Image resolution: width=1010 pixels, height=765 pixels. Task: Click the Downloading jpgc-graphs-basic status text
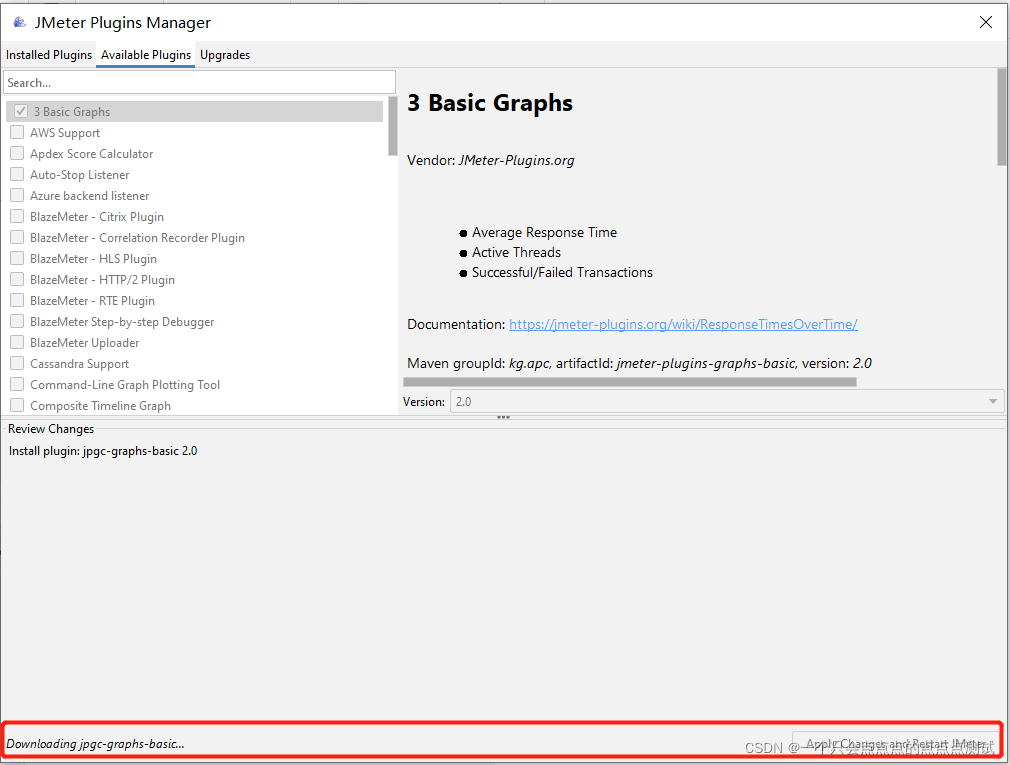click(x=95, y=744)
